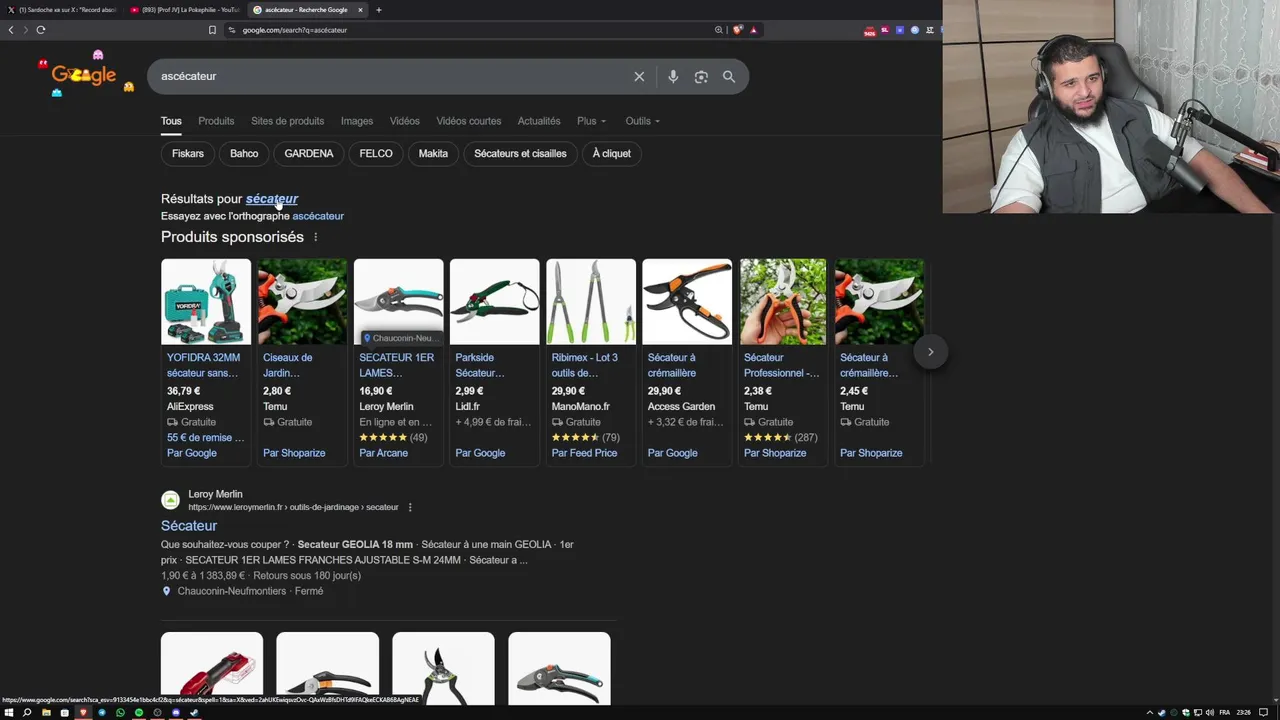Viewport: 1280px width, 720px height.
Task: Bookmark this page icon in address bar
Action: [x=212, y=30]
